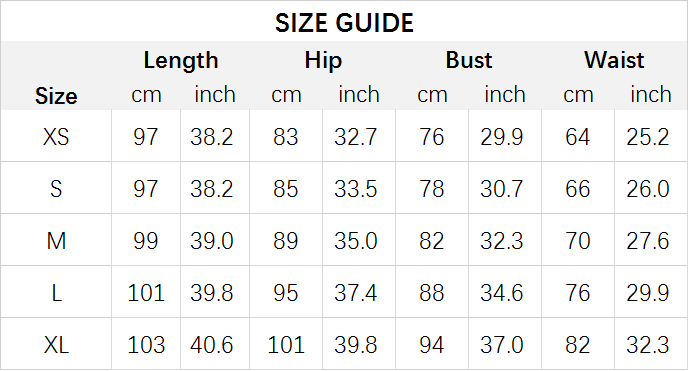Click the S waist inch value 26.0
Screen dimensions: 688x371
point(648,189)
